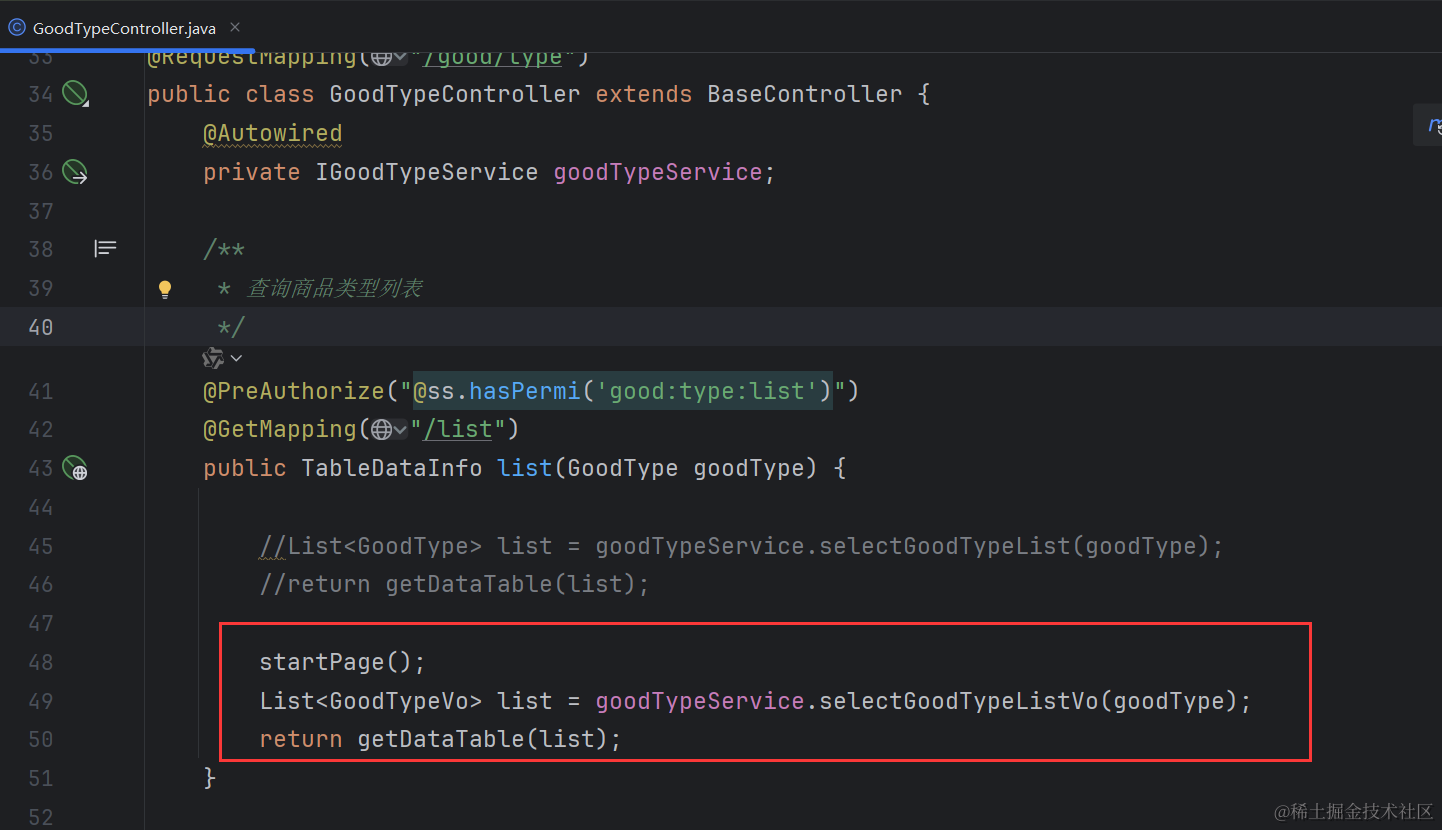Select the GoodTypeController.java tab
Image resolution: width=1442 pixels, height=830 pixels.
click(124, 28)
